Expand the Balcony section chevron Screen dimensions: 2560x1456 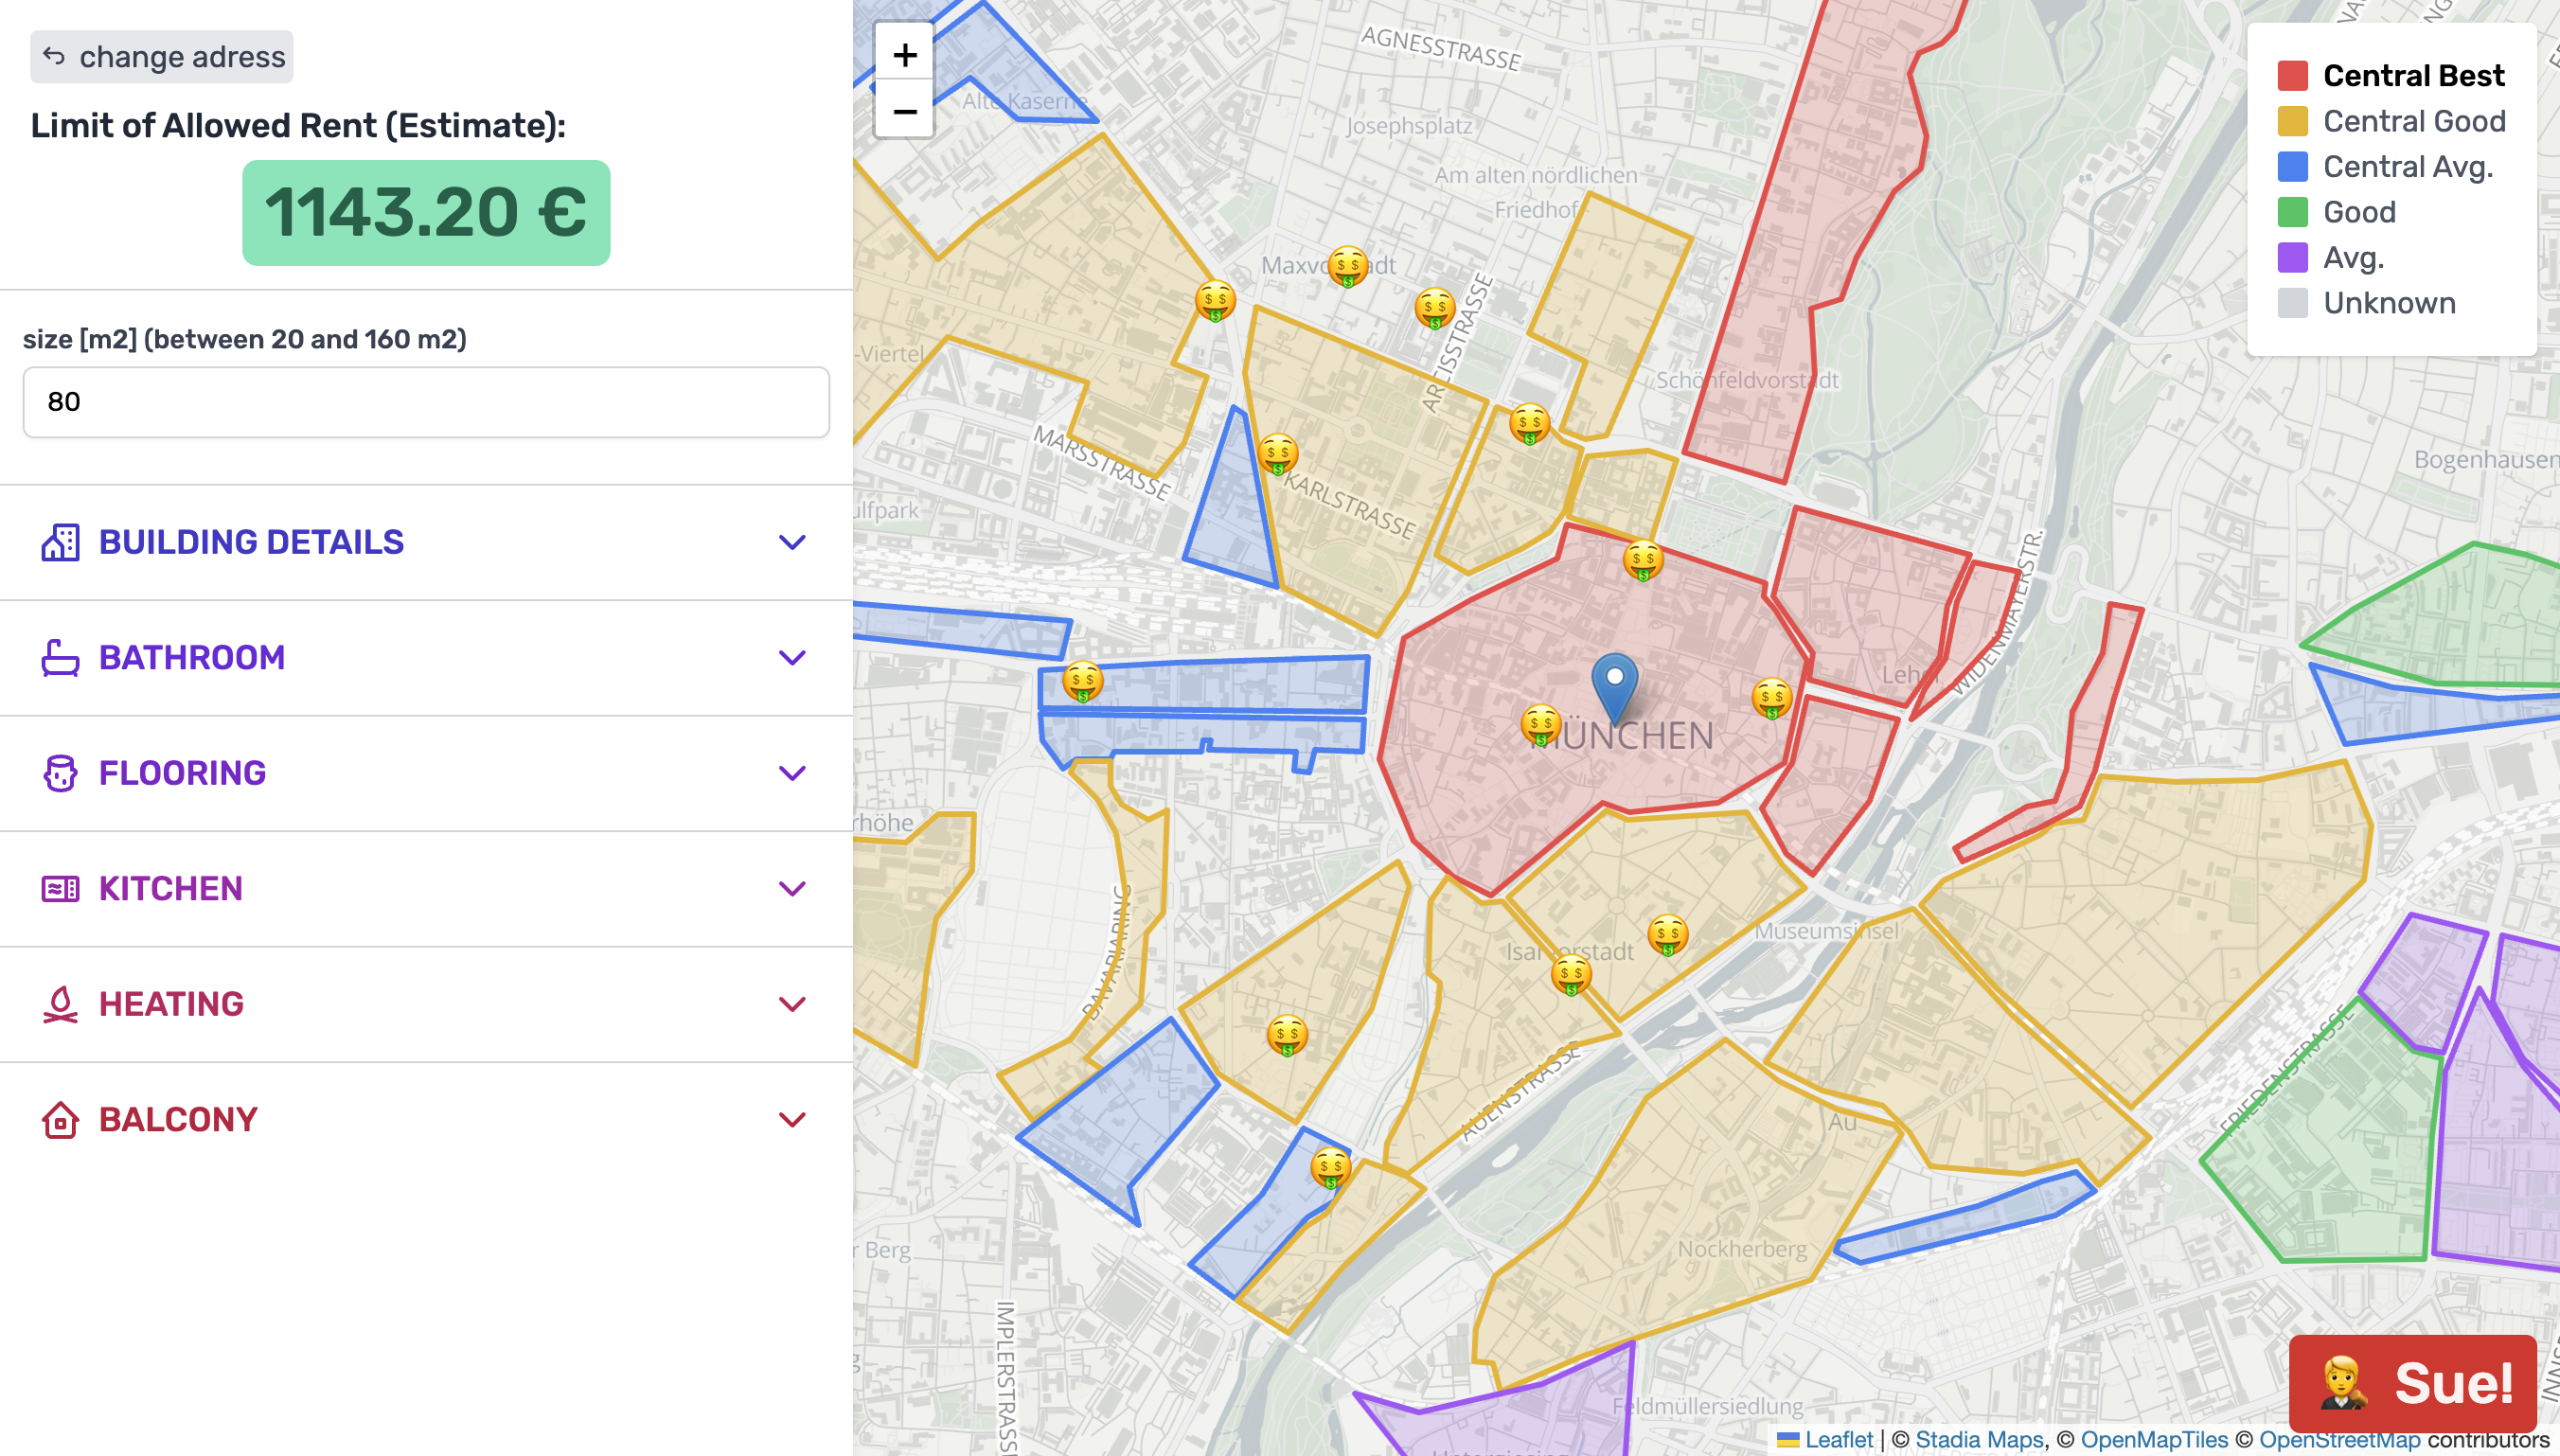pyautogui.click(x=792, y=1119)
